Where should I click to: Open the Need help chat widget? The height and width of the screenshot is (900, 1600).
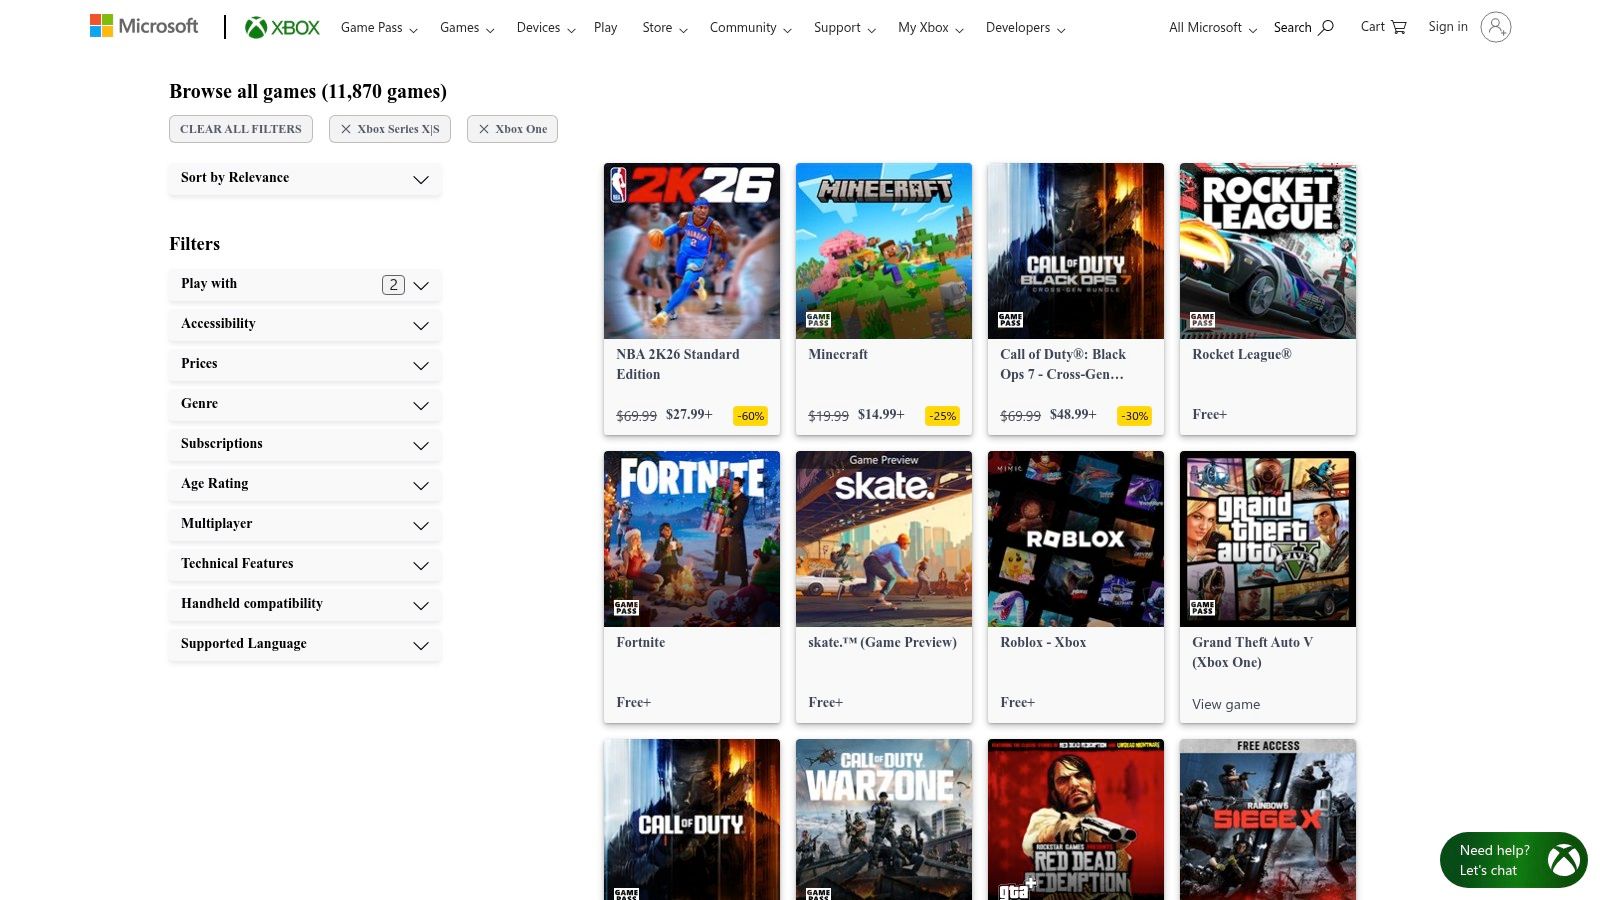(x=1513, y=860)
